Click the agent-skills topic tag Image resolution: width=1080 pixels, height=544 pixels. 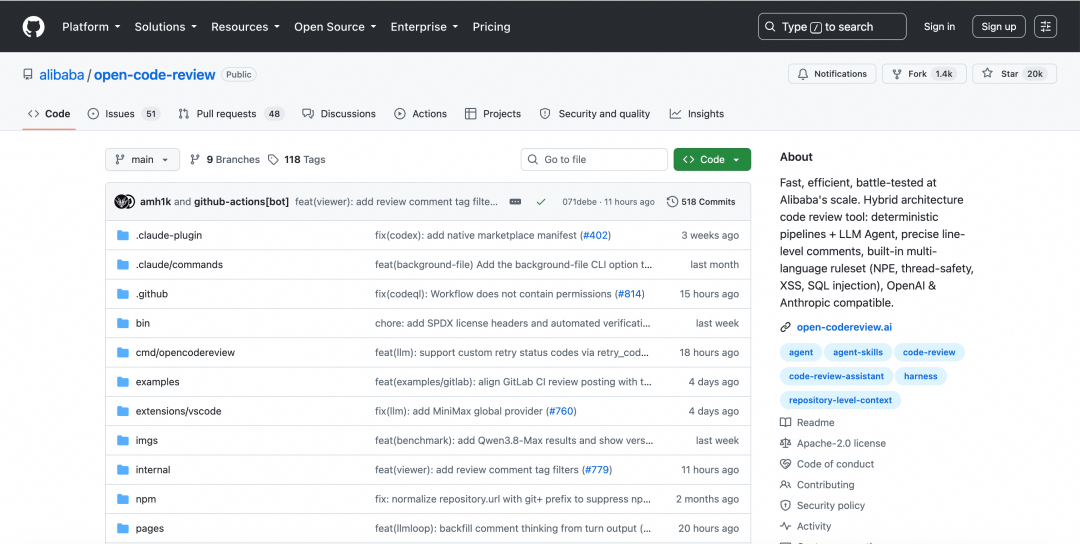[x=858, y=353]
